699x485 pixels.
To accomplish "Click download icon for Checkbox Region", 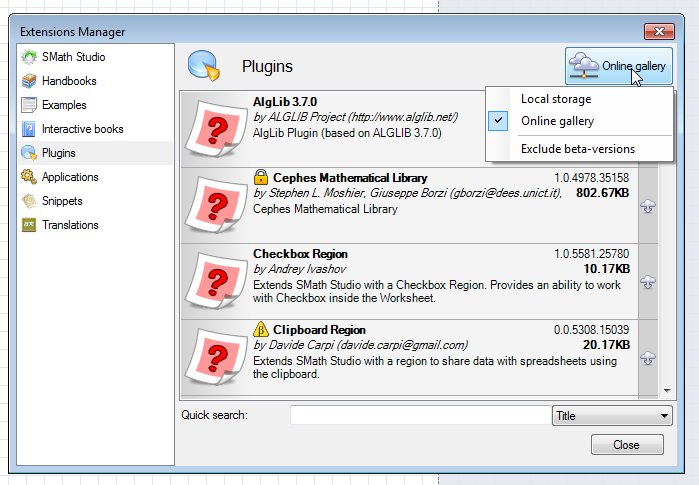I will click(648, 282).
